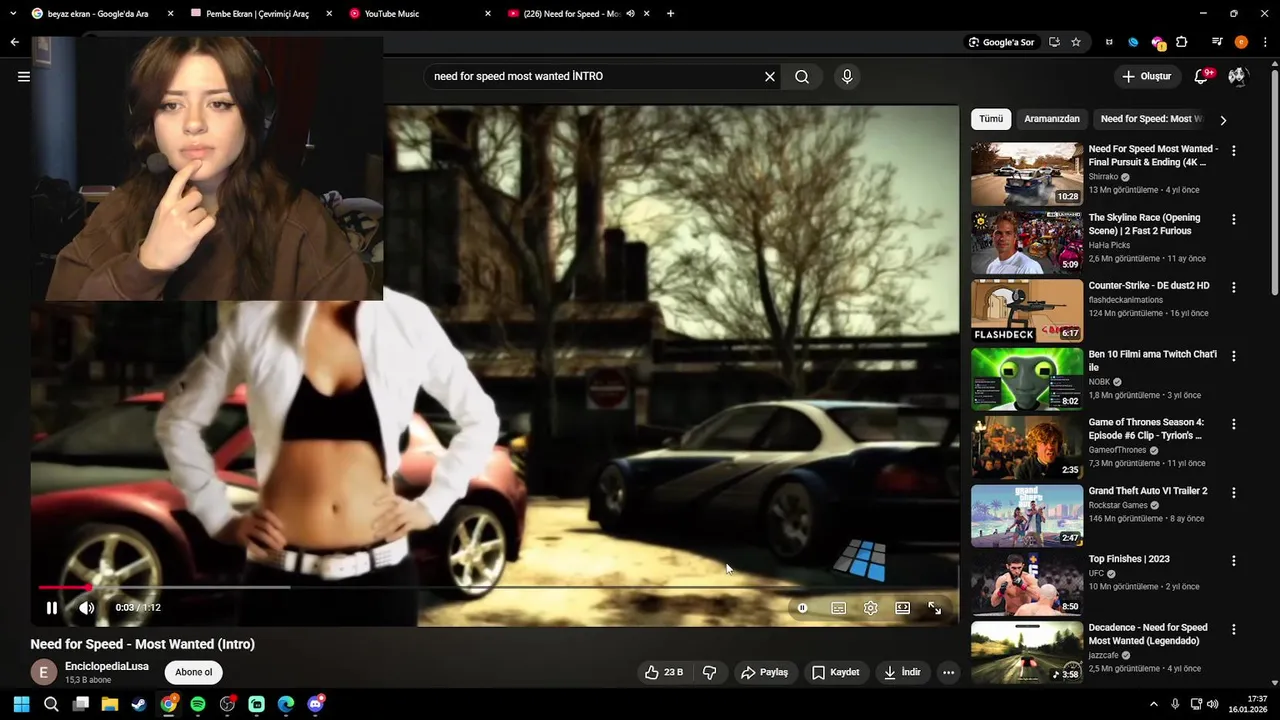Start voice search with the microphone

[847, 76]
